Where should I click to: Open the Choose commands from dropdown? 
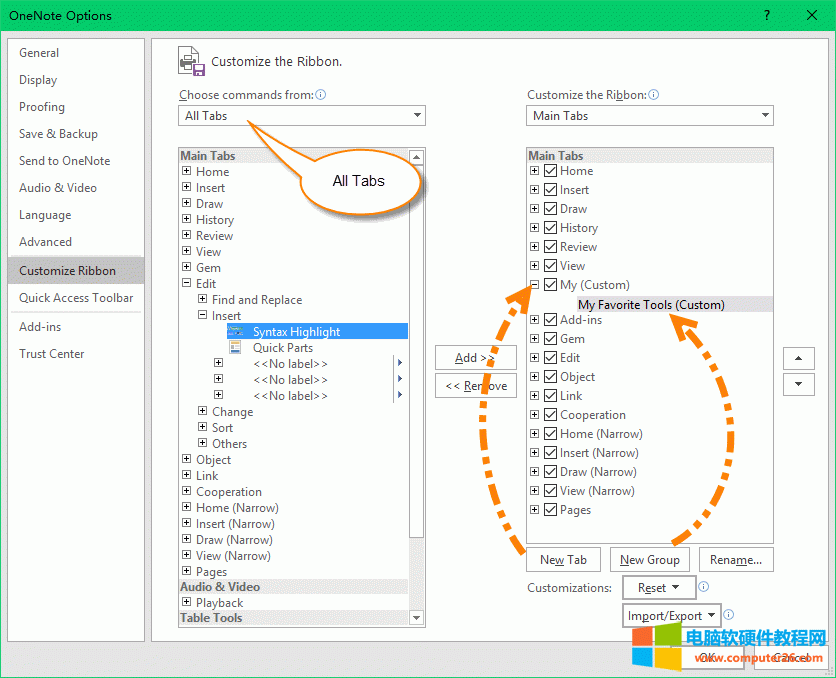click(302, 116)
